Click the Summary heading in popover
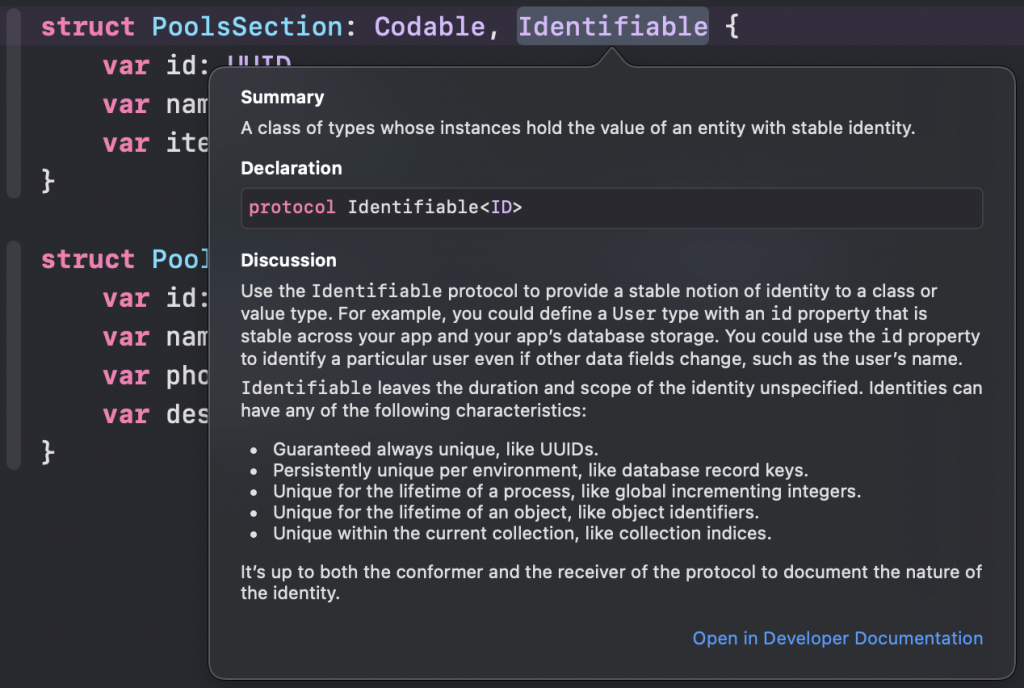Image resolution: width=1024 pixels, height=688 pixels. [282, 98]
